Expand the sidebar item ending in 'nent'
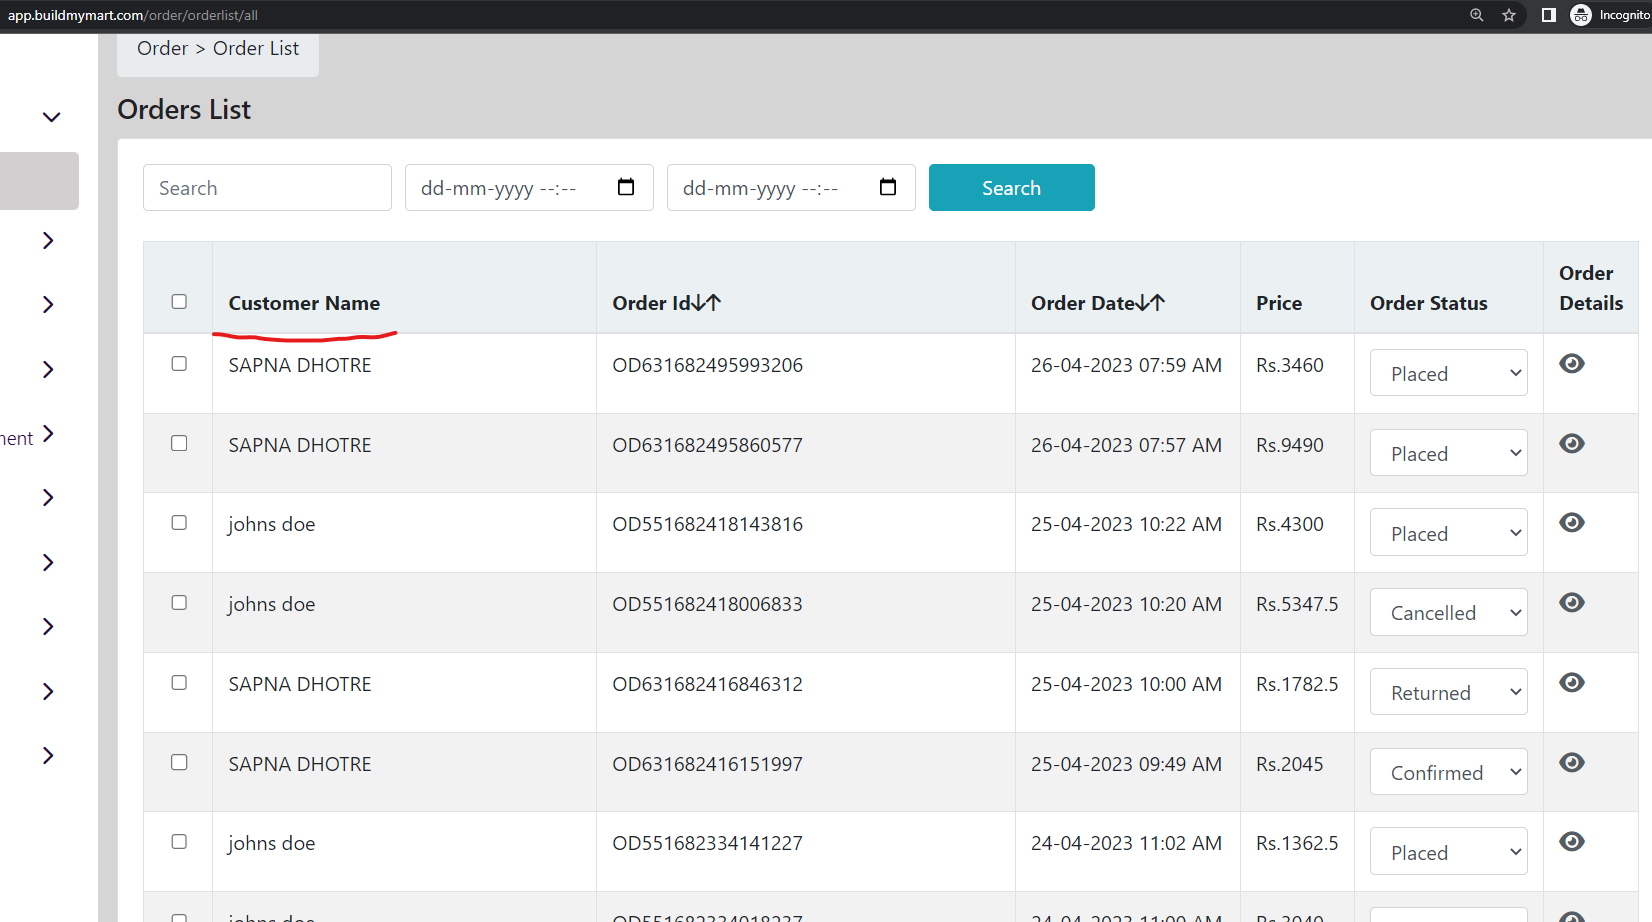 [x=48, y=434]
